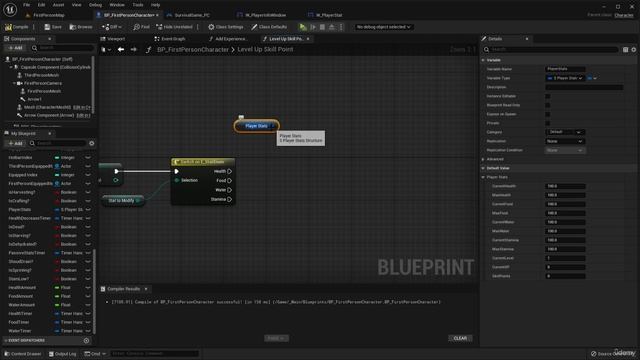Open the Diff dropdown in toolbar
Screen dimensions: 640x360
(111, 27)
